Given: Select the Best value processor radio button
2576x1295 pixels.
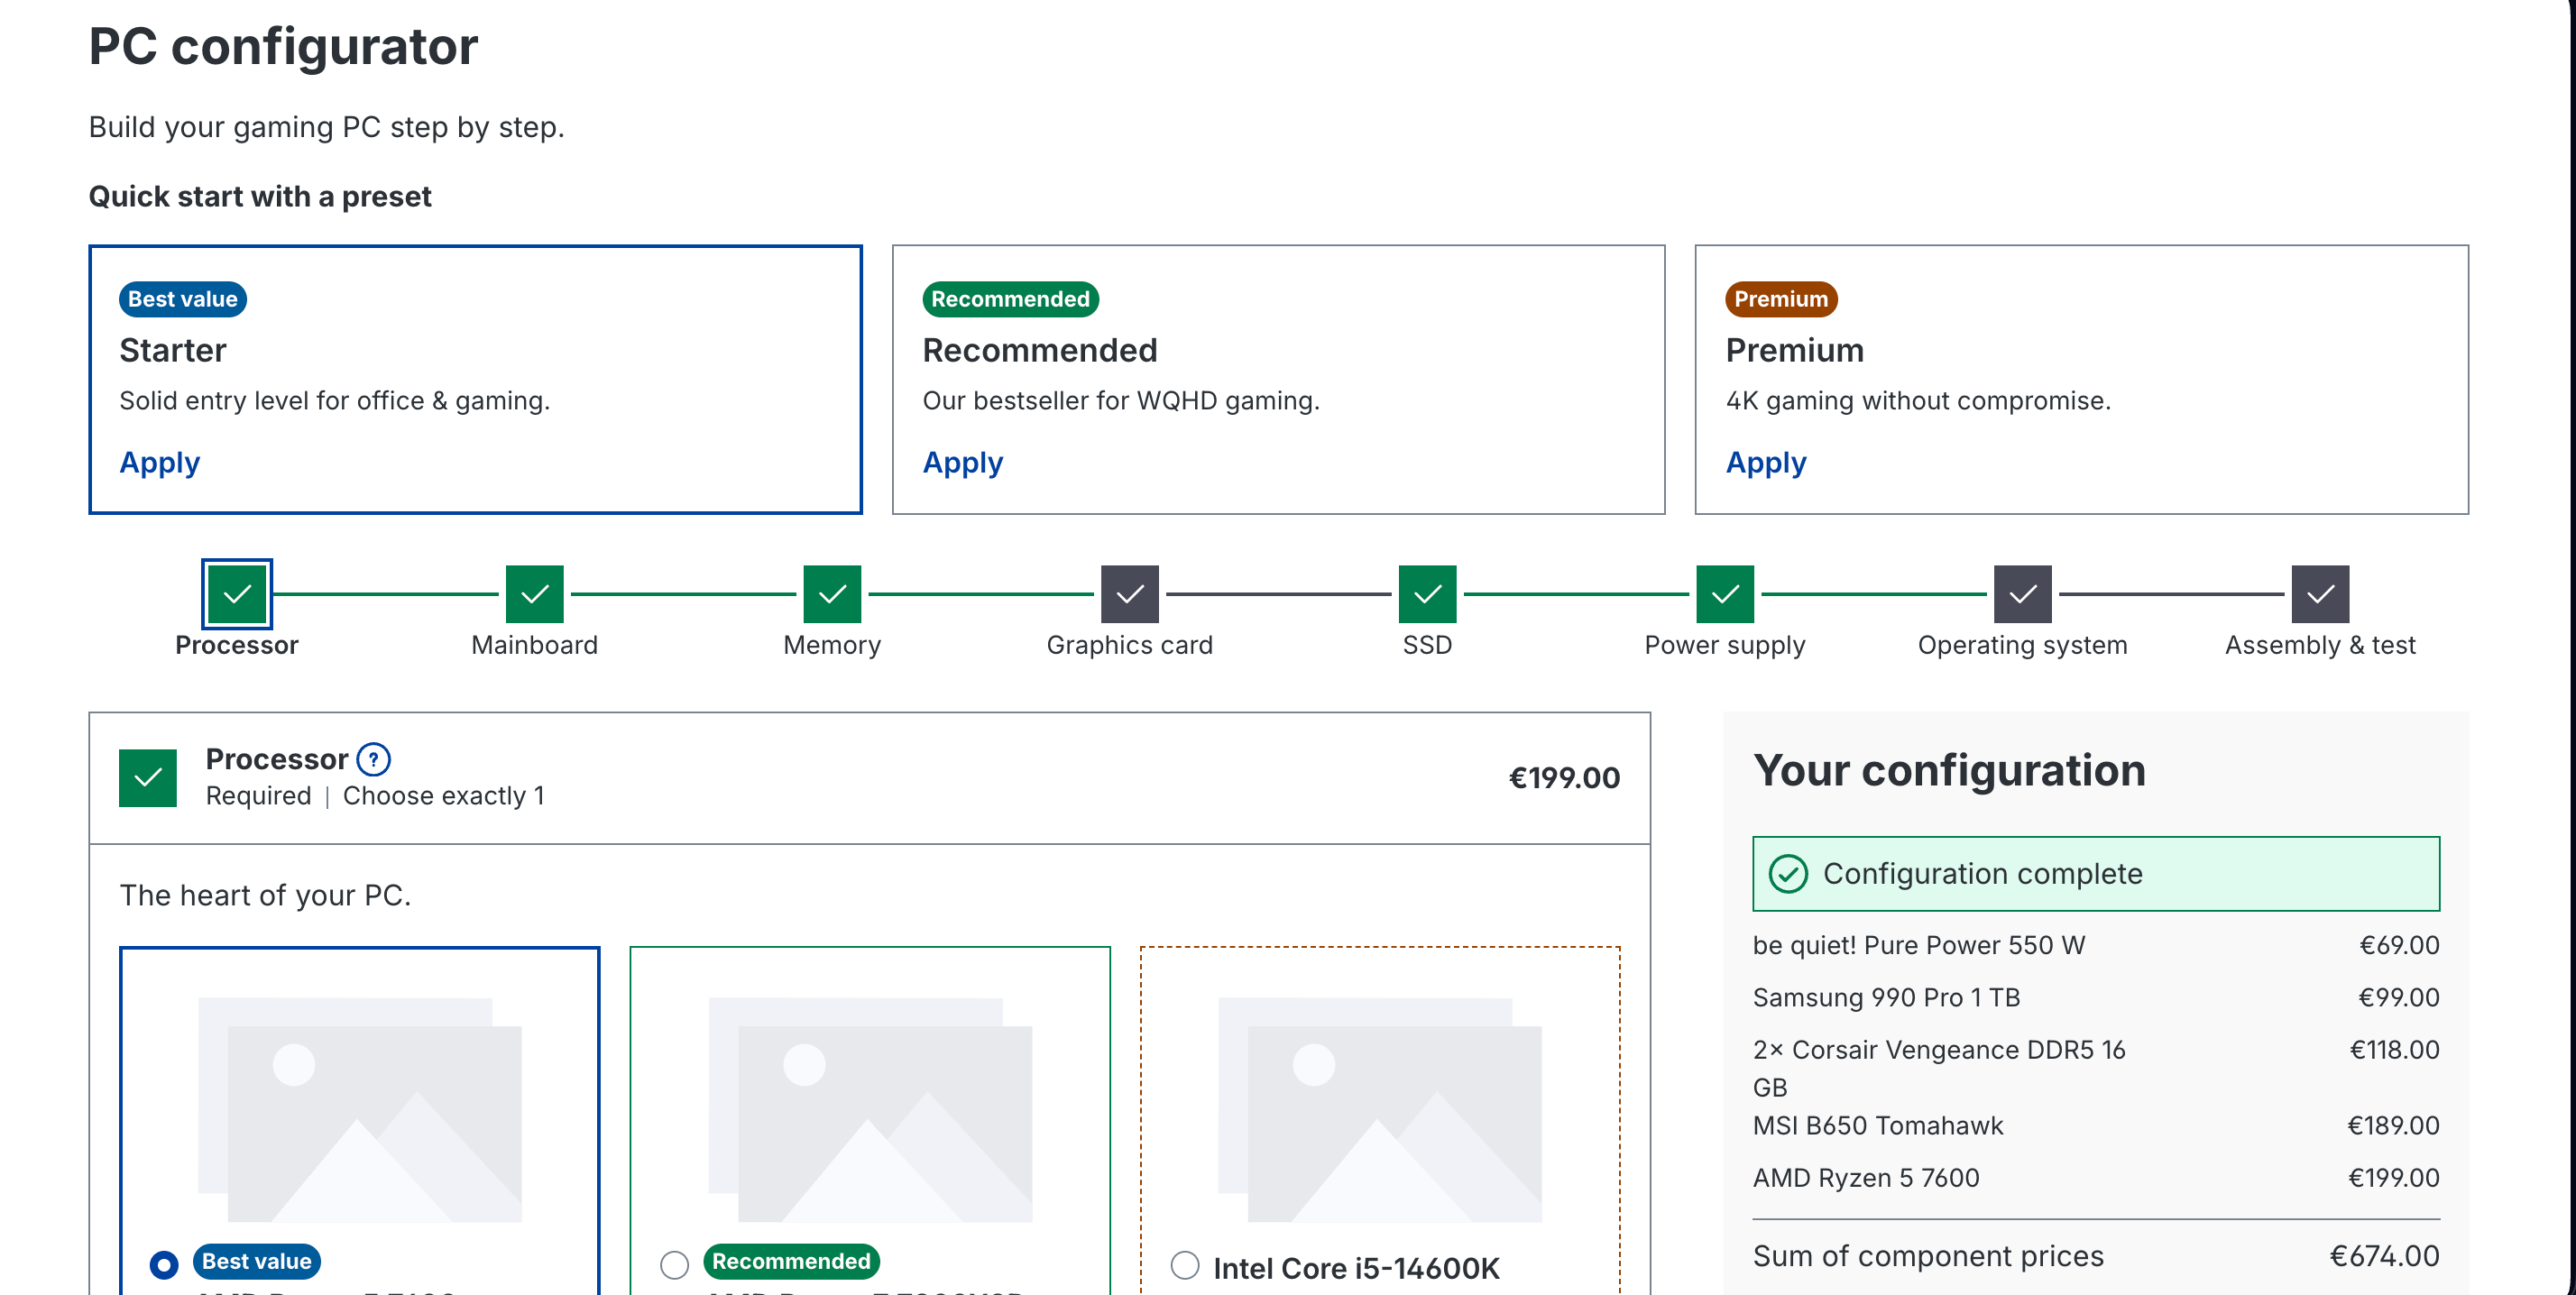Looking at the screenshot, I should coord(164,1265).
